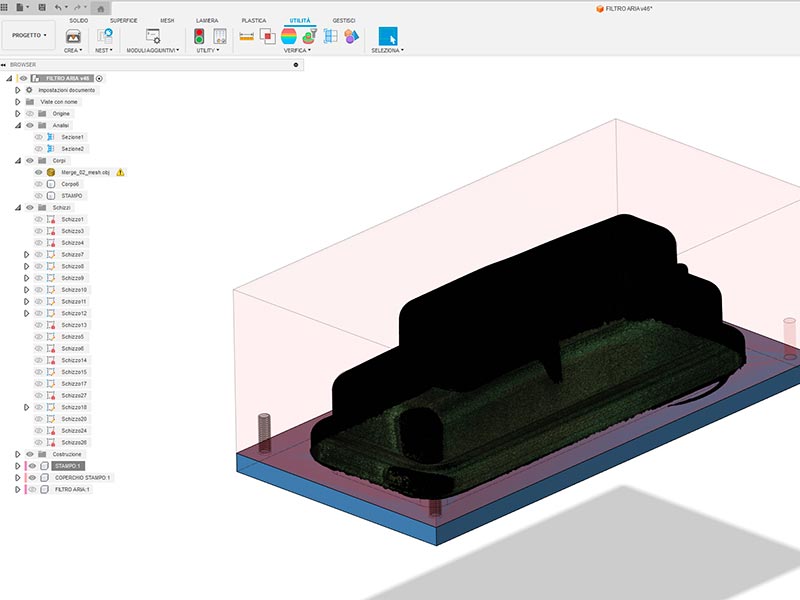The image size is (800, 600).
Task: Select the Interference tool icon
Action: tap(267, 35)
